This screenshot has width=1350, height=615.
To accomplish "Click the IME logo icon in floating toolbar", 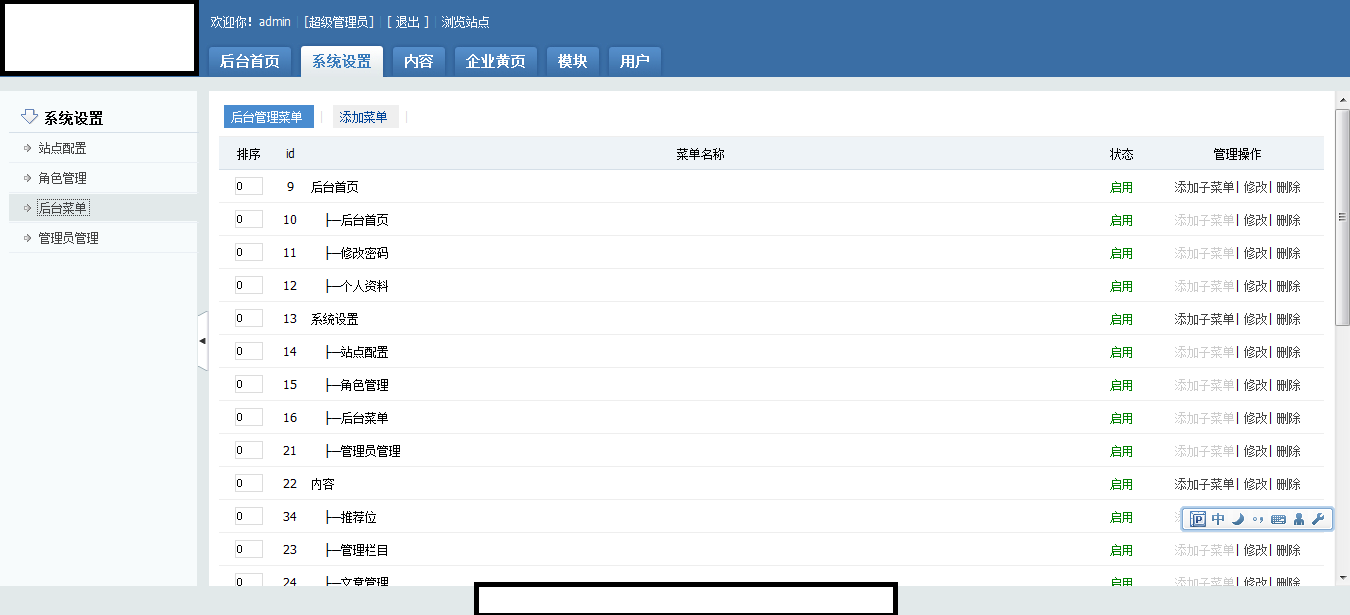I will 1198,519.
